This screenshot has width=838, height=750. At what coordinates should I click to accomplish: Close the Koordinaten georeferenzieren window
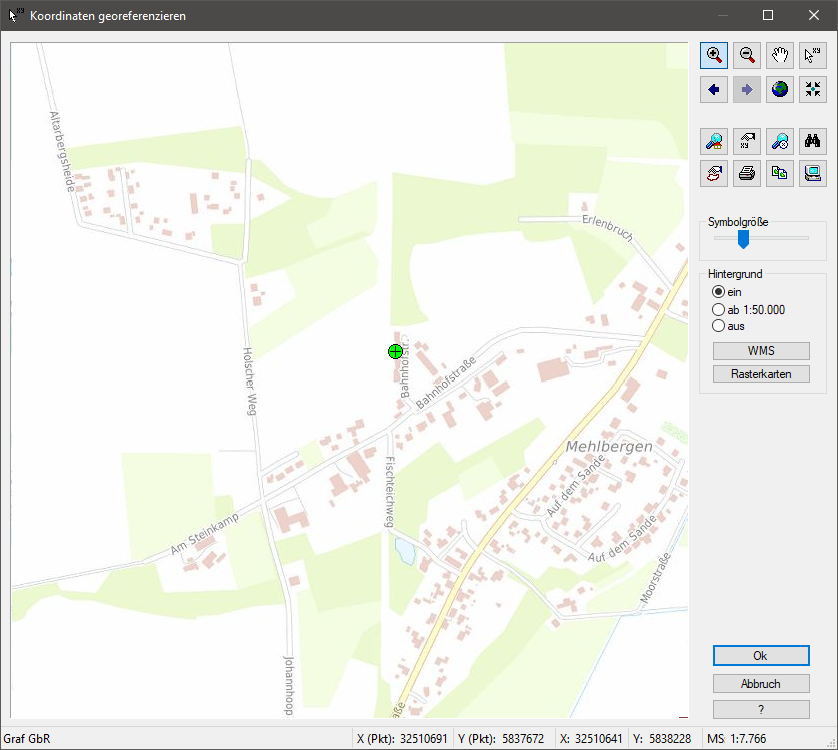[x=814, y=15]
